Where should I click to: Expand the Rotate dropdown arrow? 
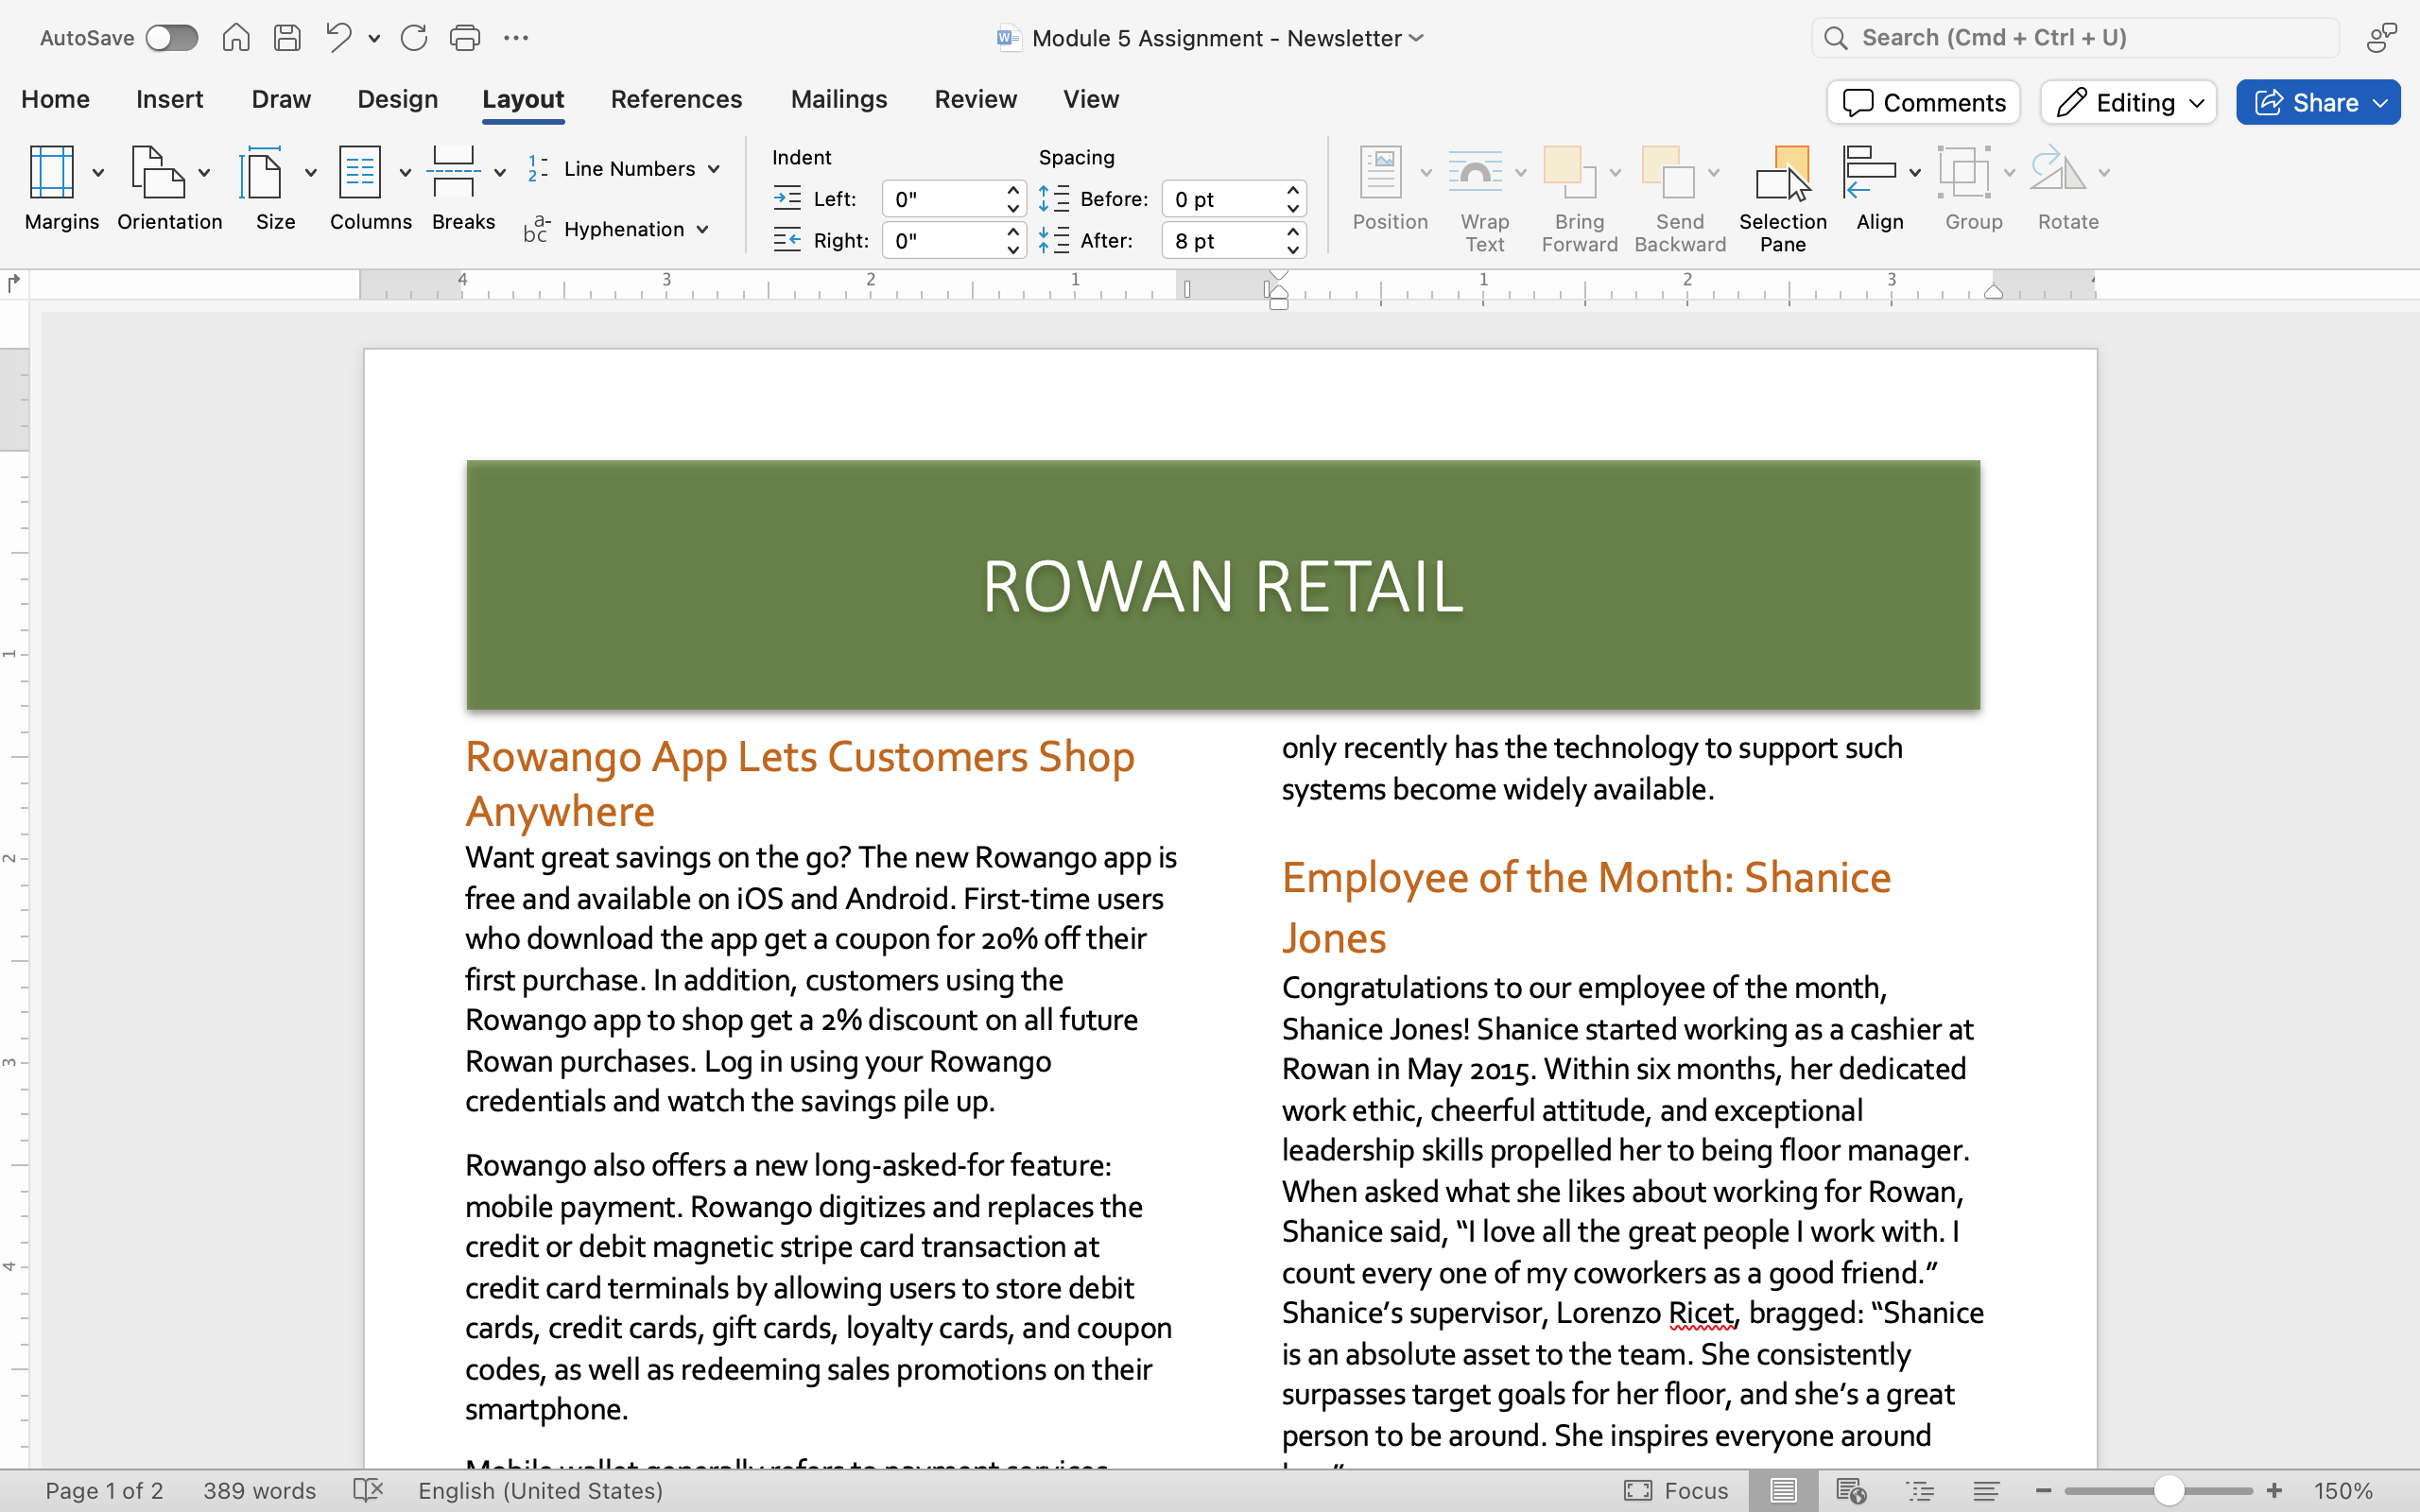pyautogui.click(x=2104, y=173)
